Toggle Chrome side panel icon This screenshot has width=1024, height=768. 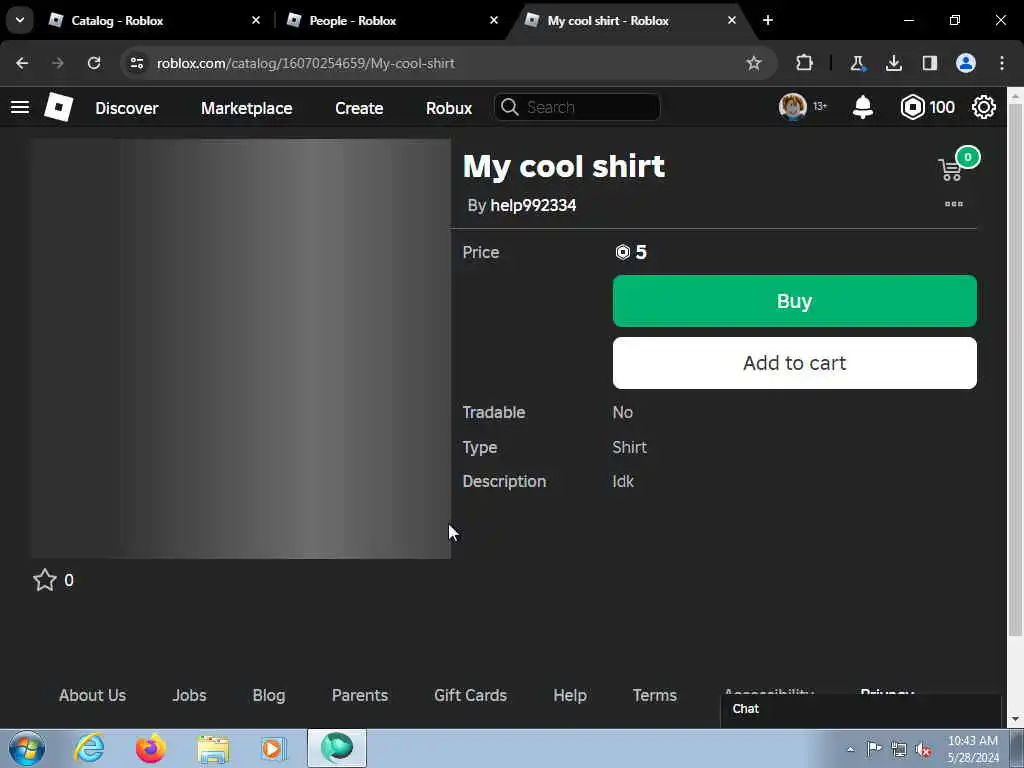[x=929, y=63]
